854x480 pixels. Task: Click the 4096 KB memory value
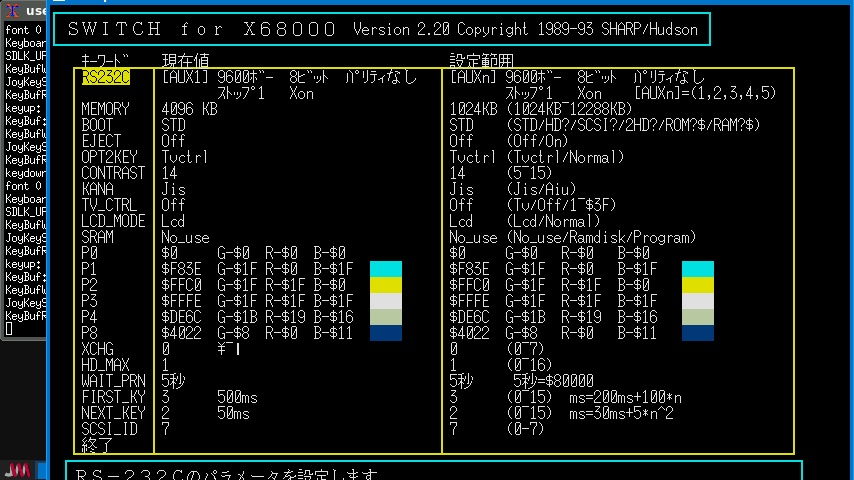point(189,109)
